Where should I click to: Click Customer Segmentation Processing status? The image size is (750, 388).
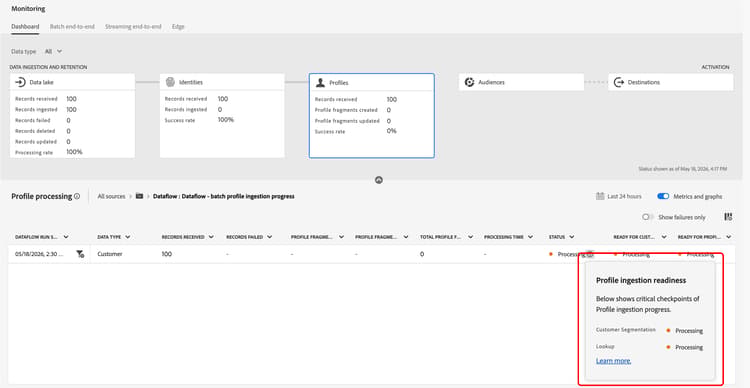tap(684, 331)
